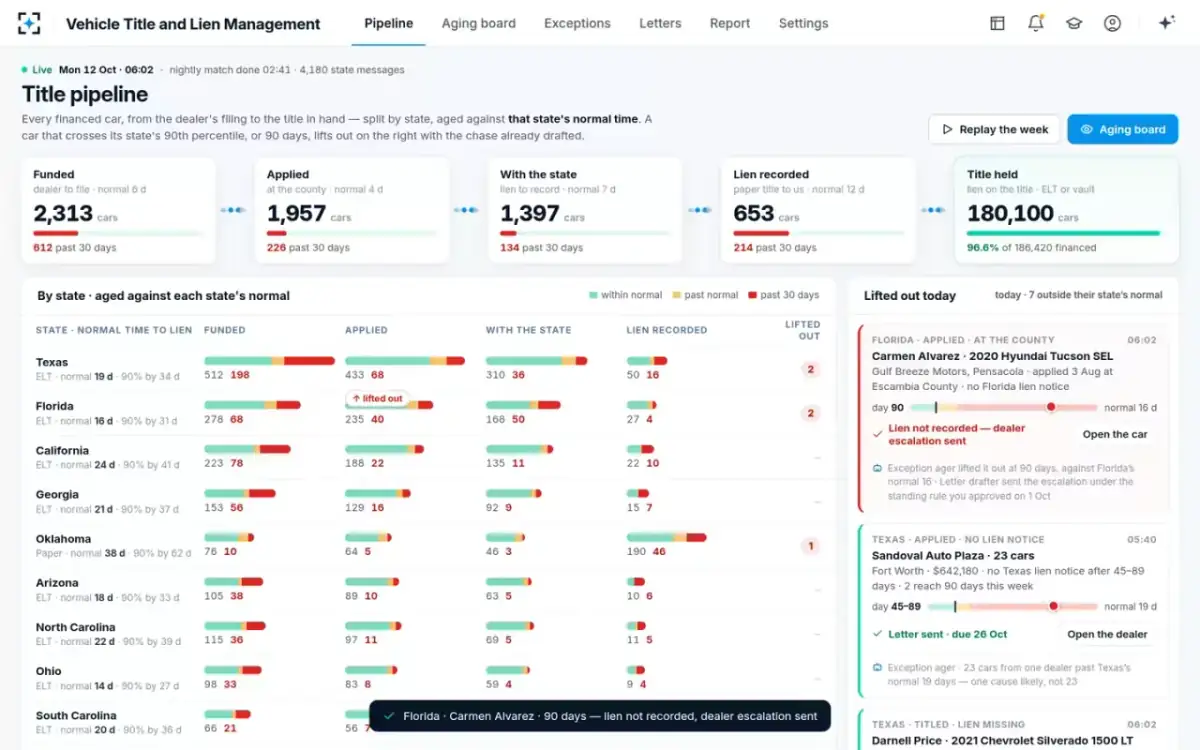Open the Lien recorded stage card

819,210
